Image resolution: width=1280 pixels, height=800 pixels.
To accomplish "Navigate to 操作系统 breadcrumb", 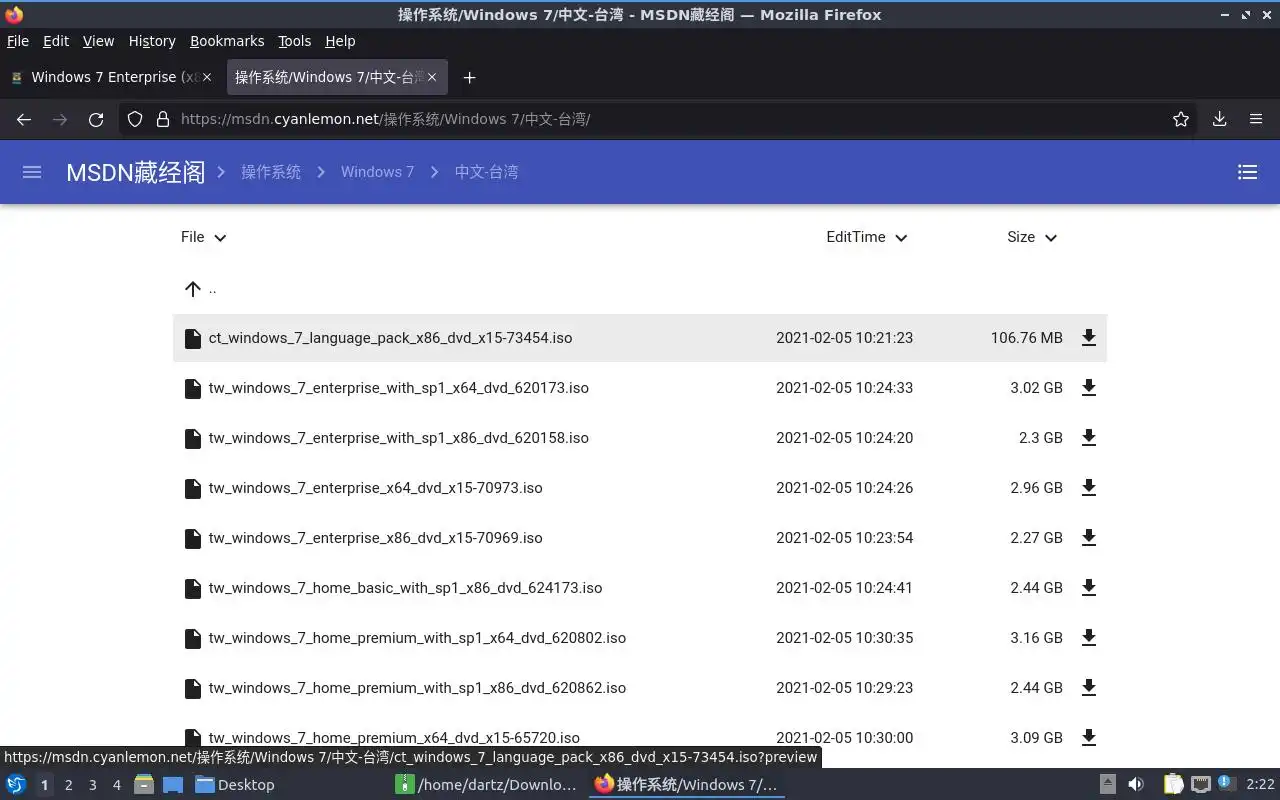I will (271, 172).
